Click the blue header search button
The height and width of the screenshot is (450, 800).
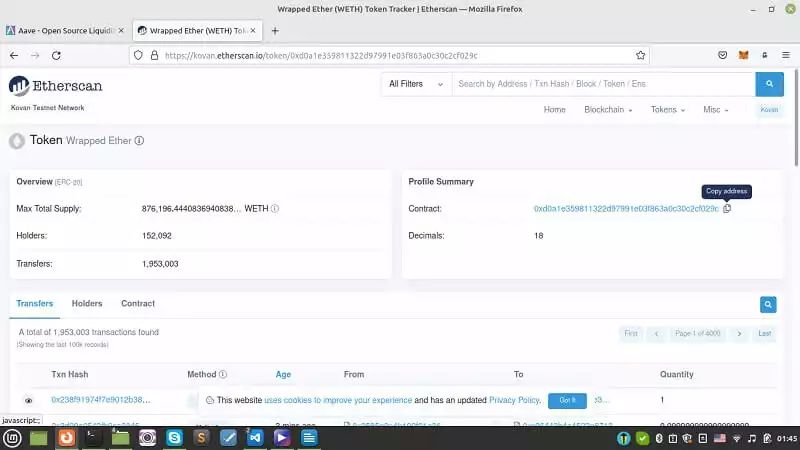click(x=769, y=84)
